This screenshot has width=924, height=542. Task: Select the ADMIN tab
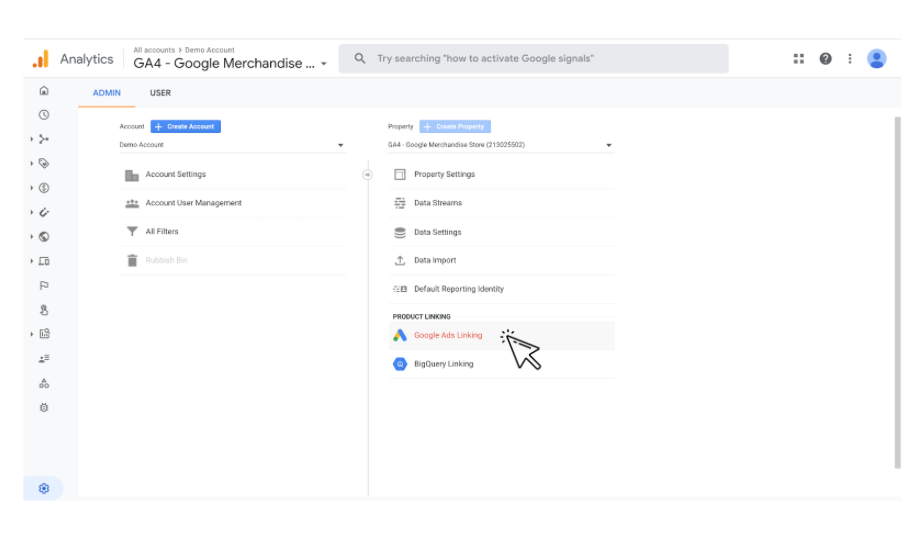107,93
